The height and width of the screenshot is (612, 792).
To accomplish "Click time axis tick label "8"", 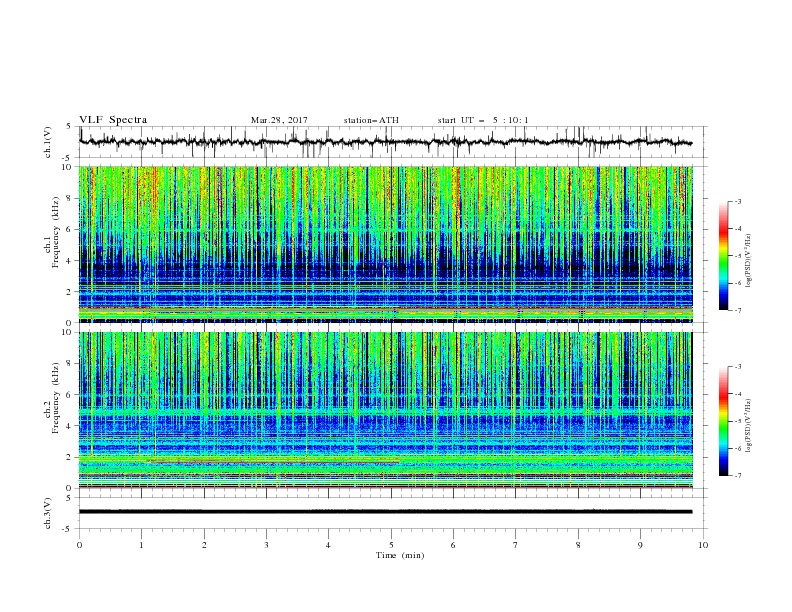I will pyautogui.click(x=578, y=545).
